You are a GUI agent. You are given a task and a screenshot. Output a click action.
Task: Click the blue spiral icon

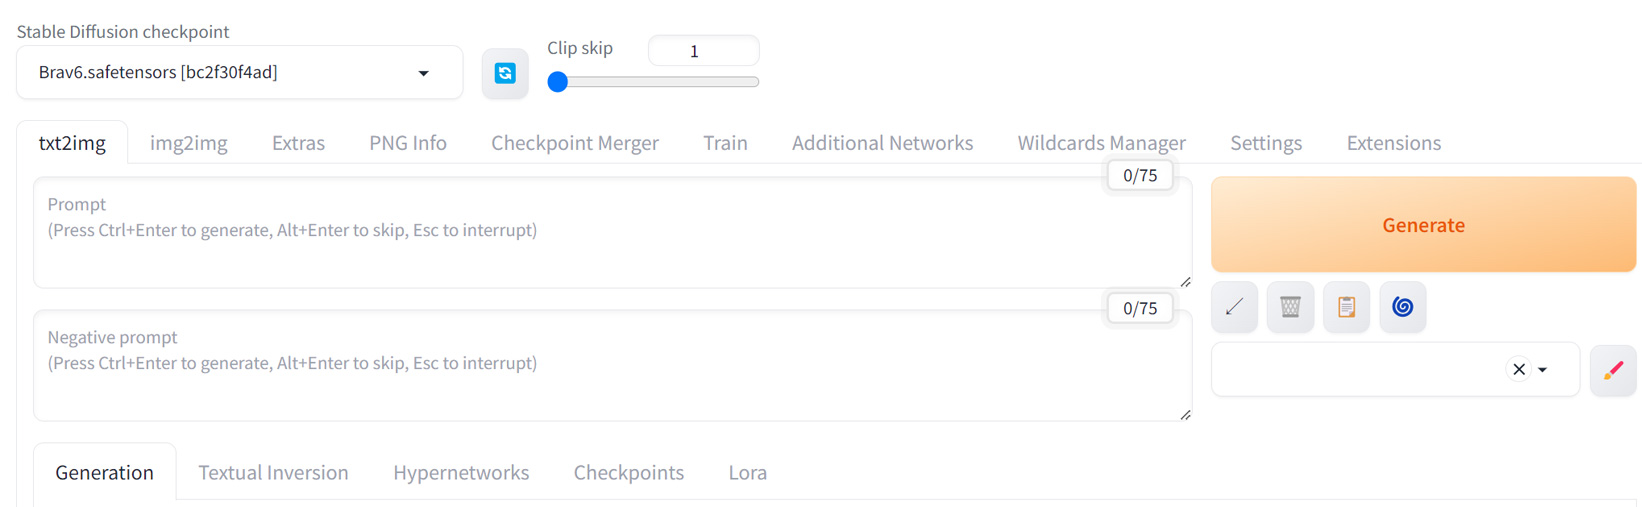coord(1402,307)
